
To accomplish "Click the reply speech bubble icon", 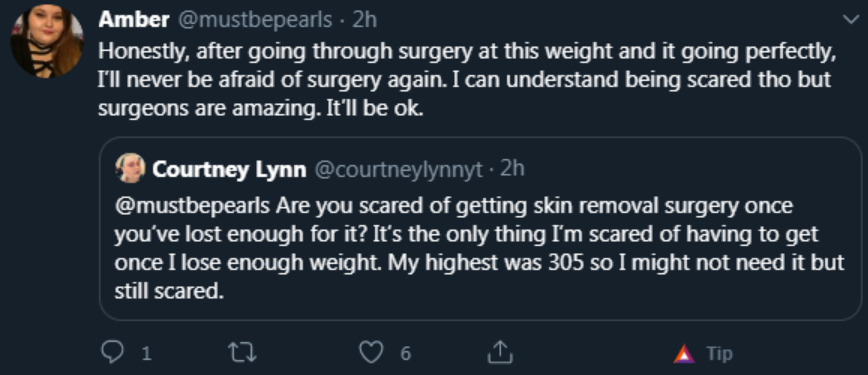I will point(112,352).
